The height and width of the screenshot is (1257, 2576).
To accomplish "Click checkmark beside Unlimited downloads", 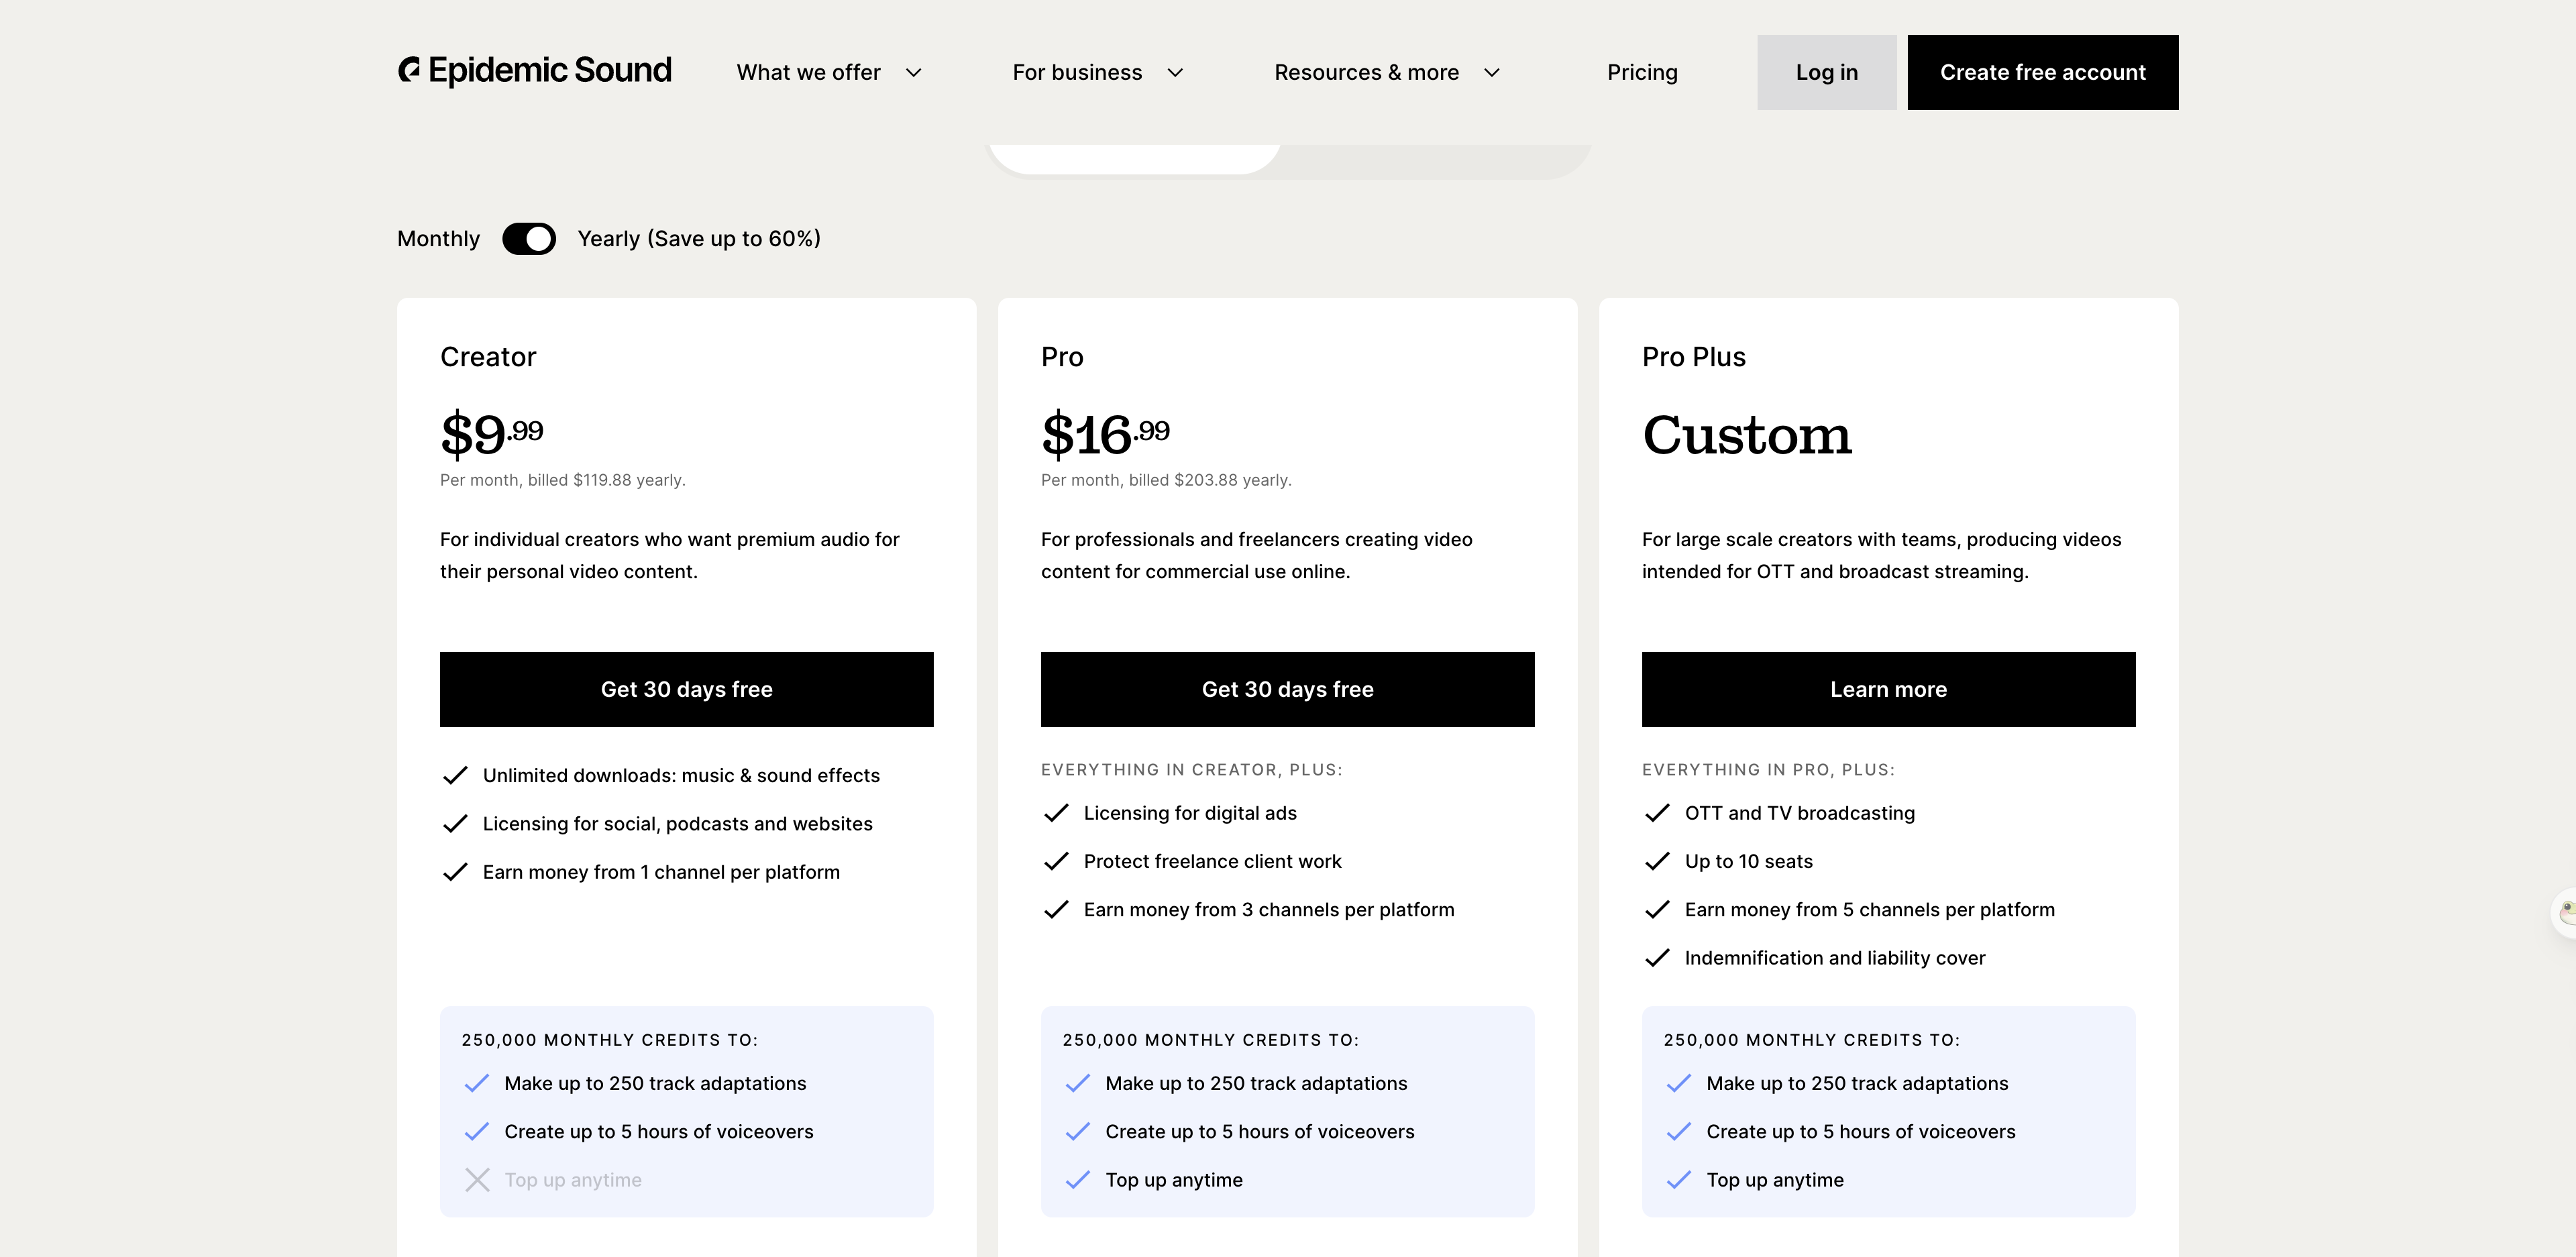I will (455, 775).
